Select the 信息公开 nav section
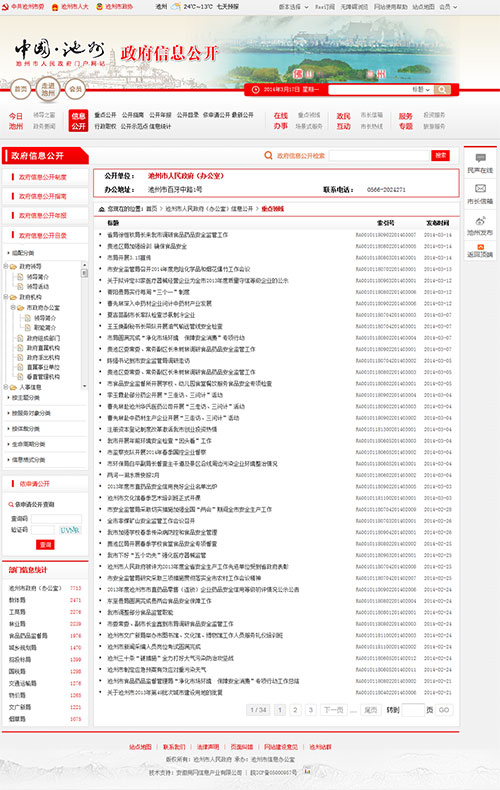The height and width of the screenshot is (790, 500). (78, 121)
